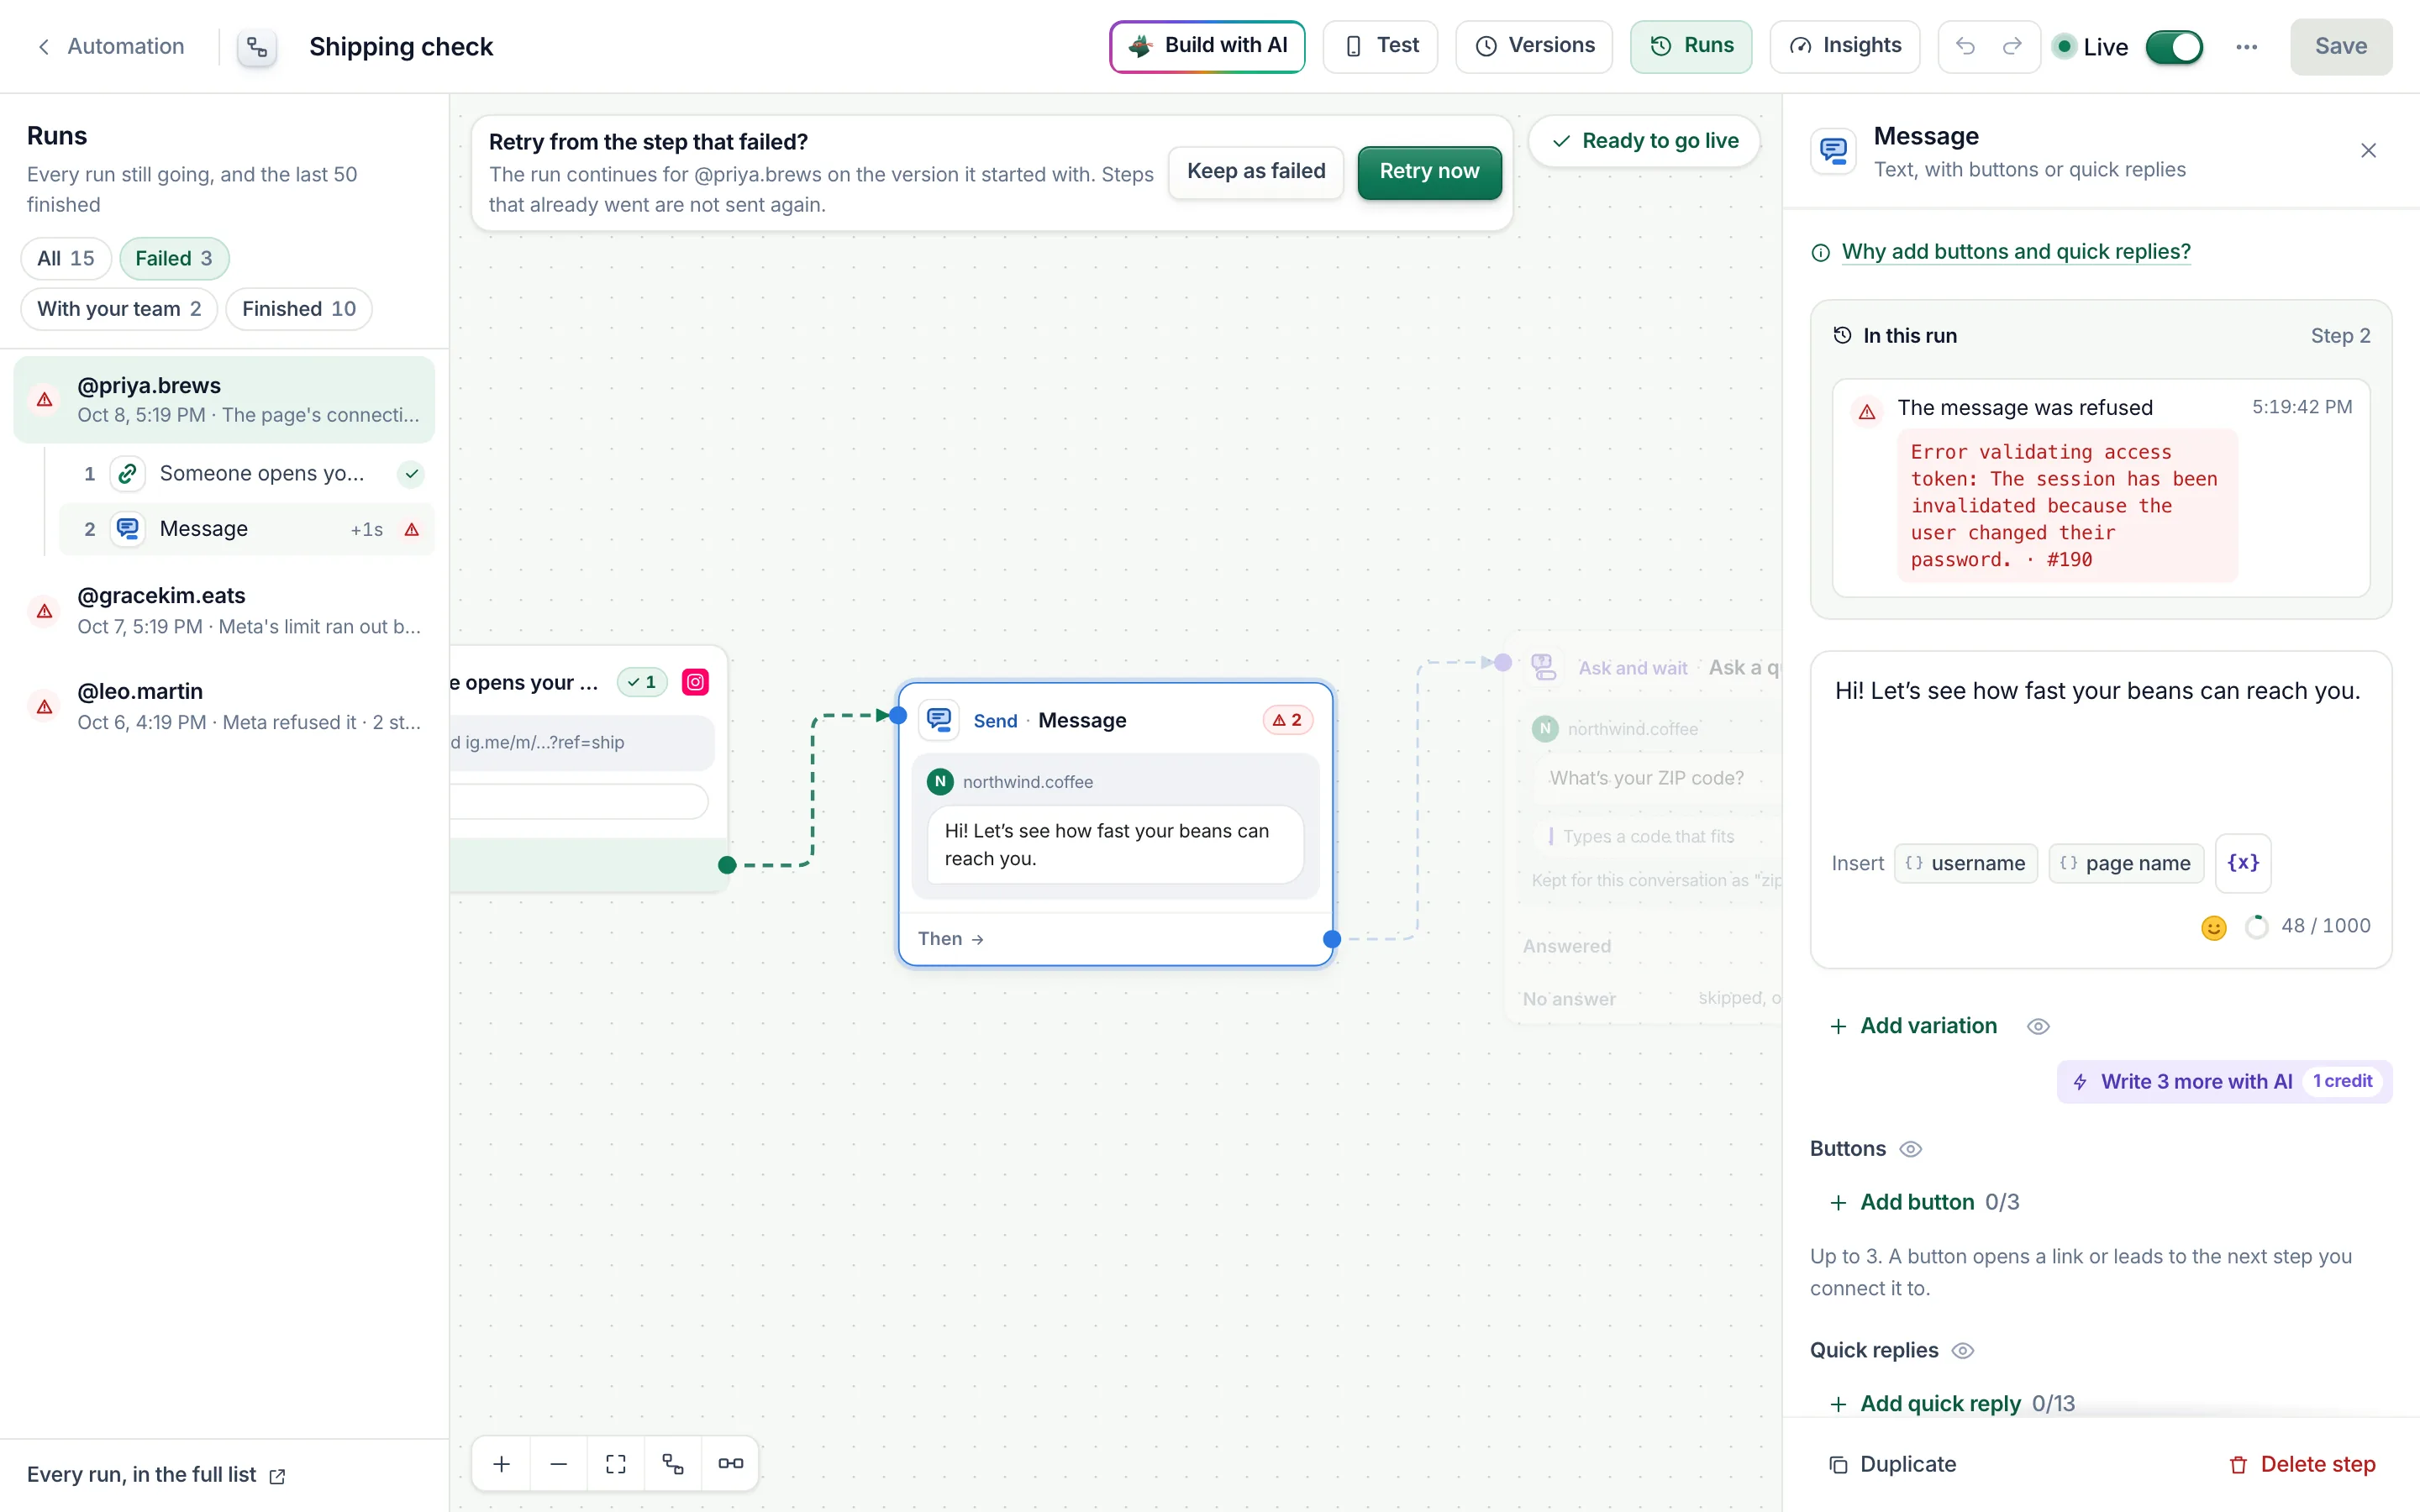This screenshot has width=2420, height=1512.
Task: Insert the username variable
Action: click(x=1966, y=864)
